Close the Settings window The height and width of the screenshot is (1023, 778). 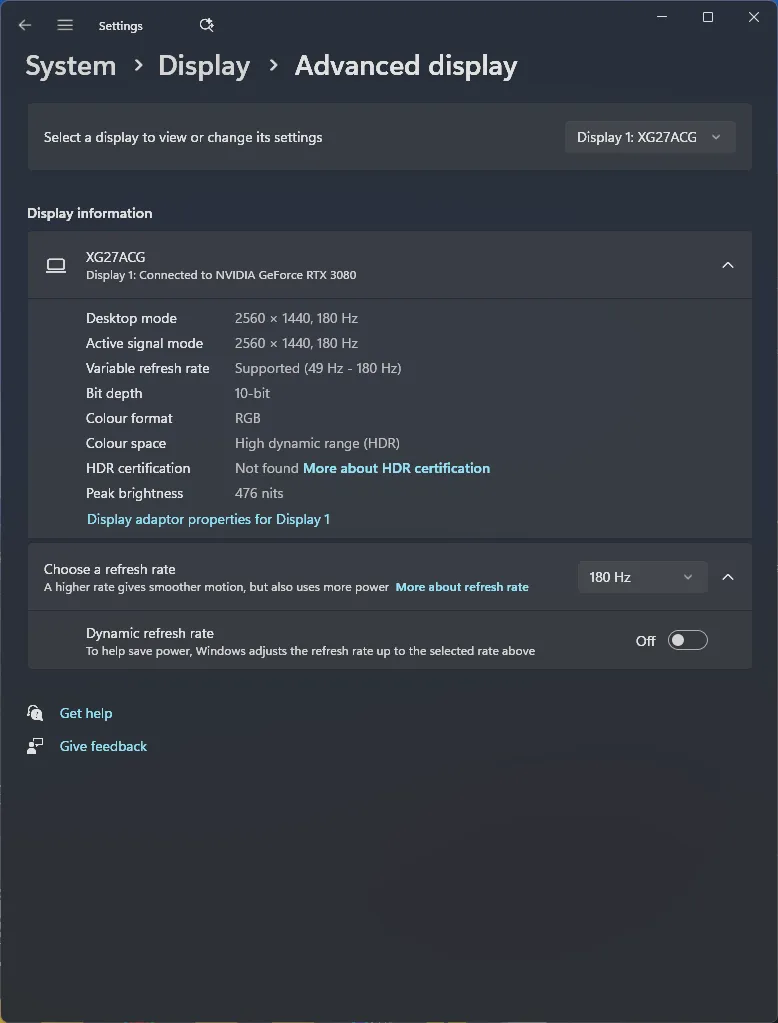tap(754, 17)
